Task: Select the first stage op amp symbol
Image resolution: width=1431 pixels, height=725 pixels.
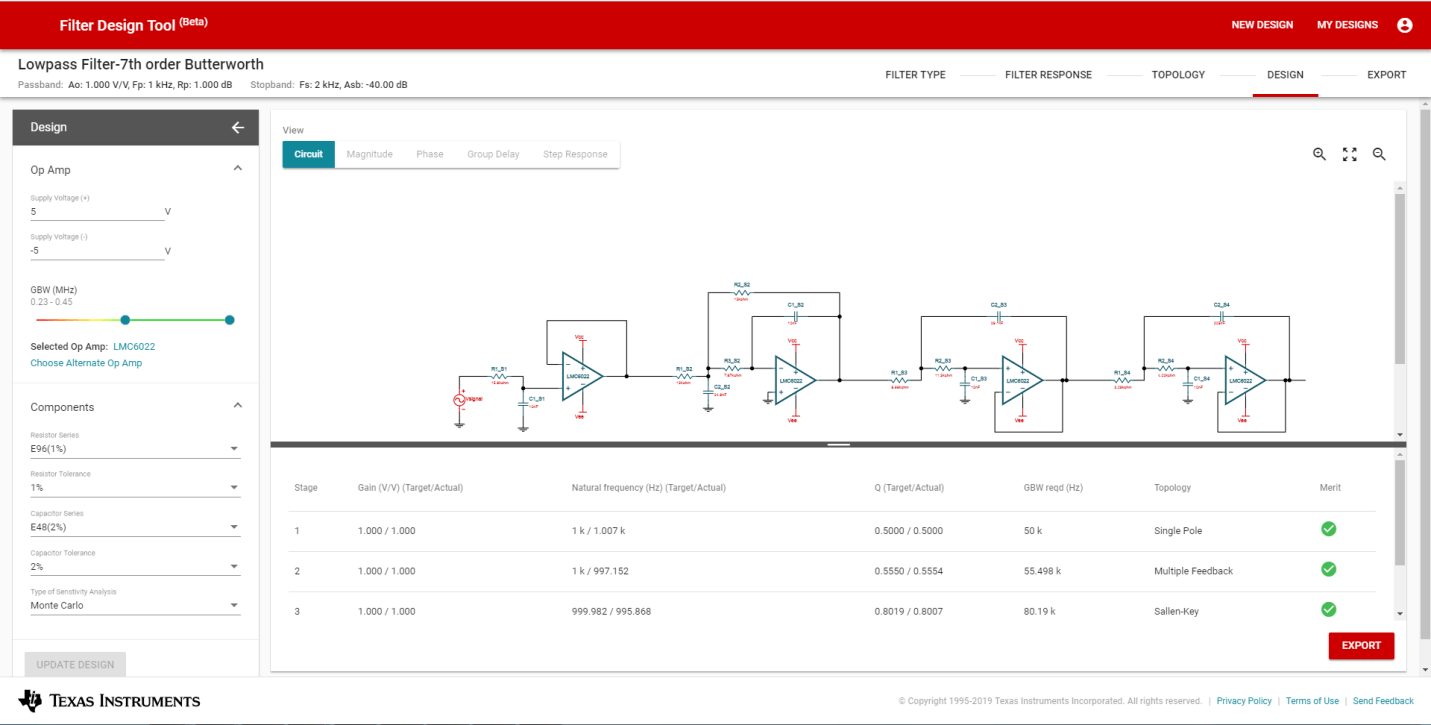Action: 581,377
